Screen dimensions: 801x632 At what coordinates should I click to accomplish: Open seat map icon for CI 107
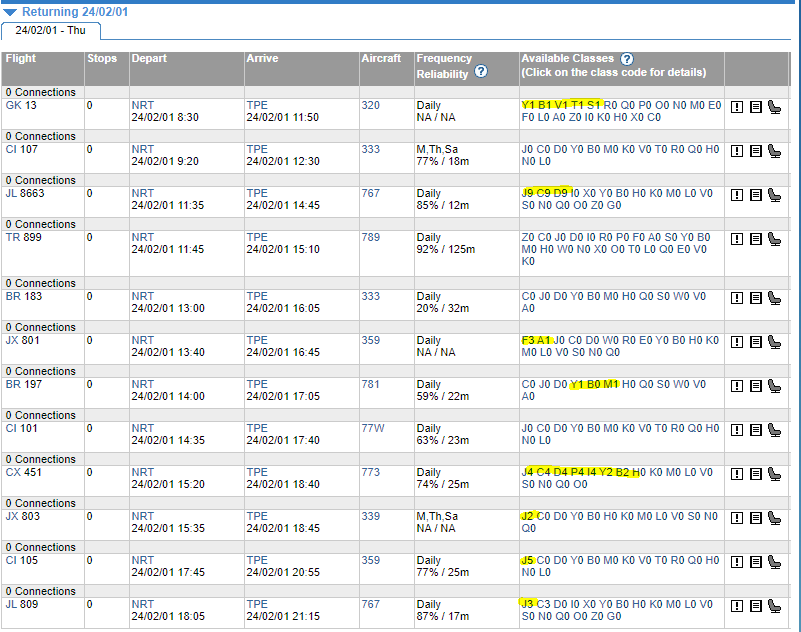775,151
